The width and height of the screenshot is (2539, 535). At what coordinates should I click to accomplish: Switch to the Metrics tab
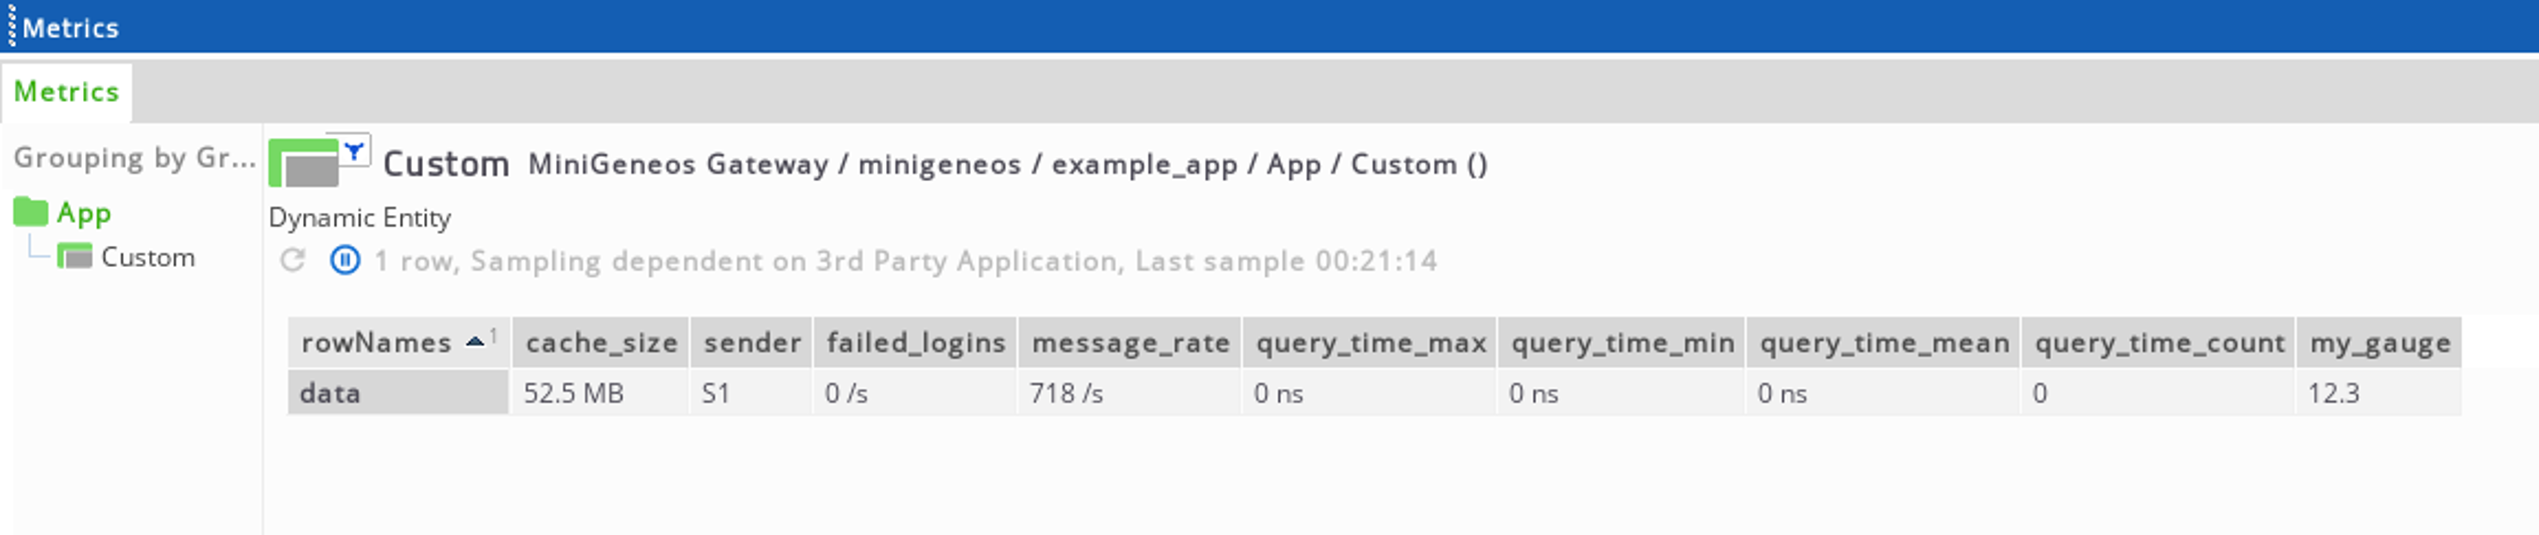click(x=66, y=92)
